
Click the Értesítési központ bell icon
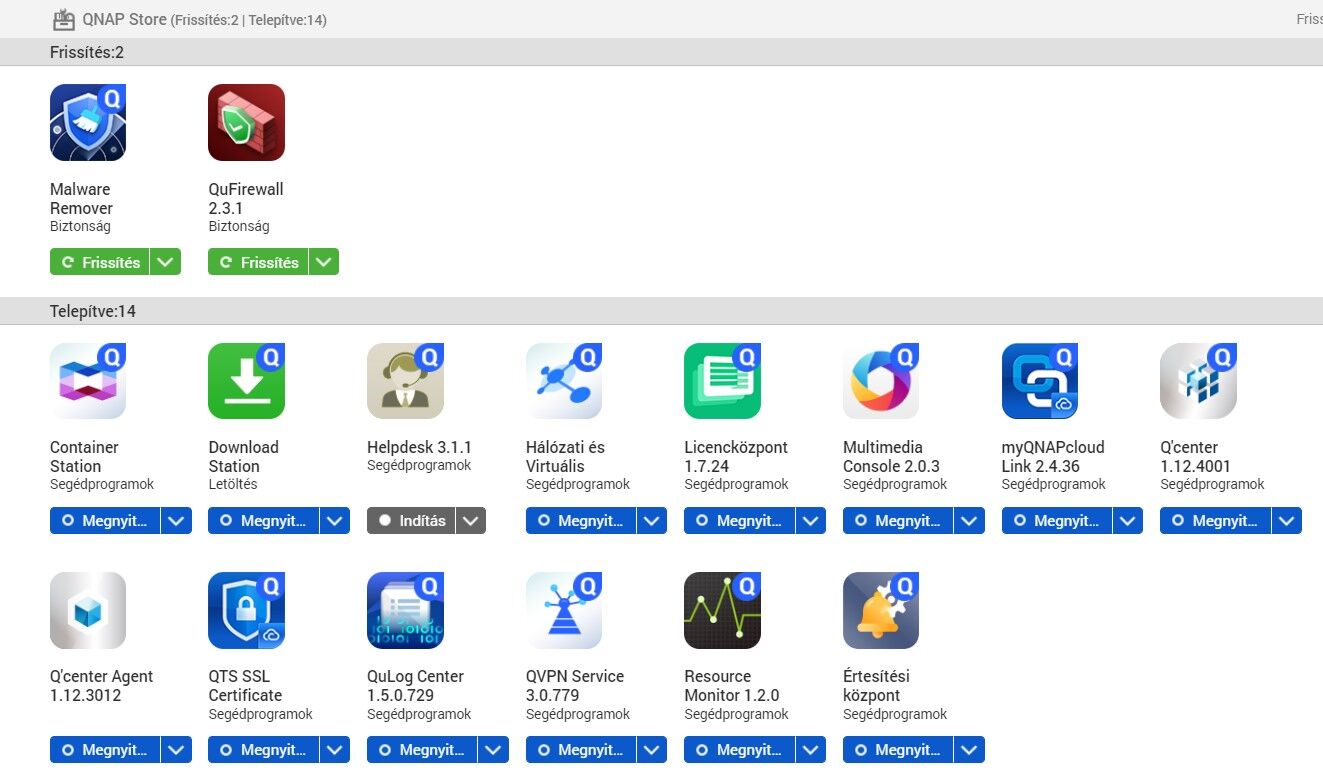click(881, 610)
